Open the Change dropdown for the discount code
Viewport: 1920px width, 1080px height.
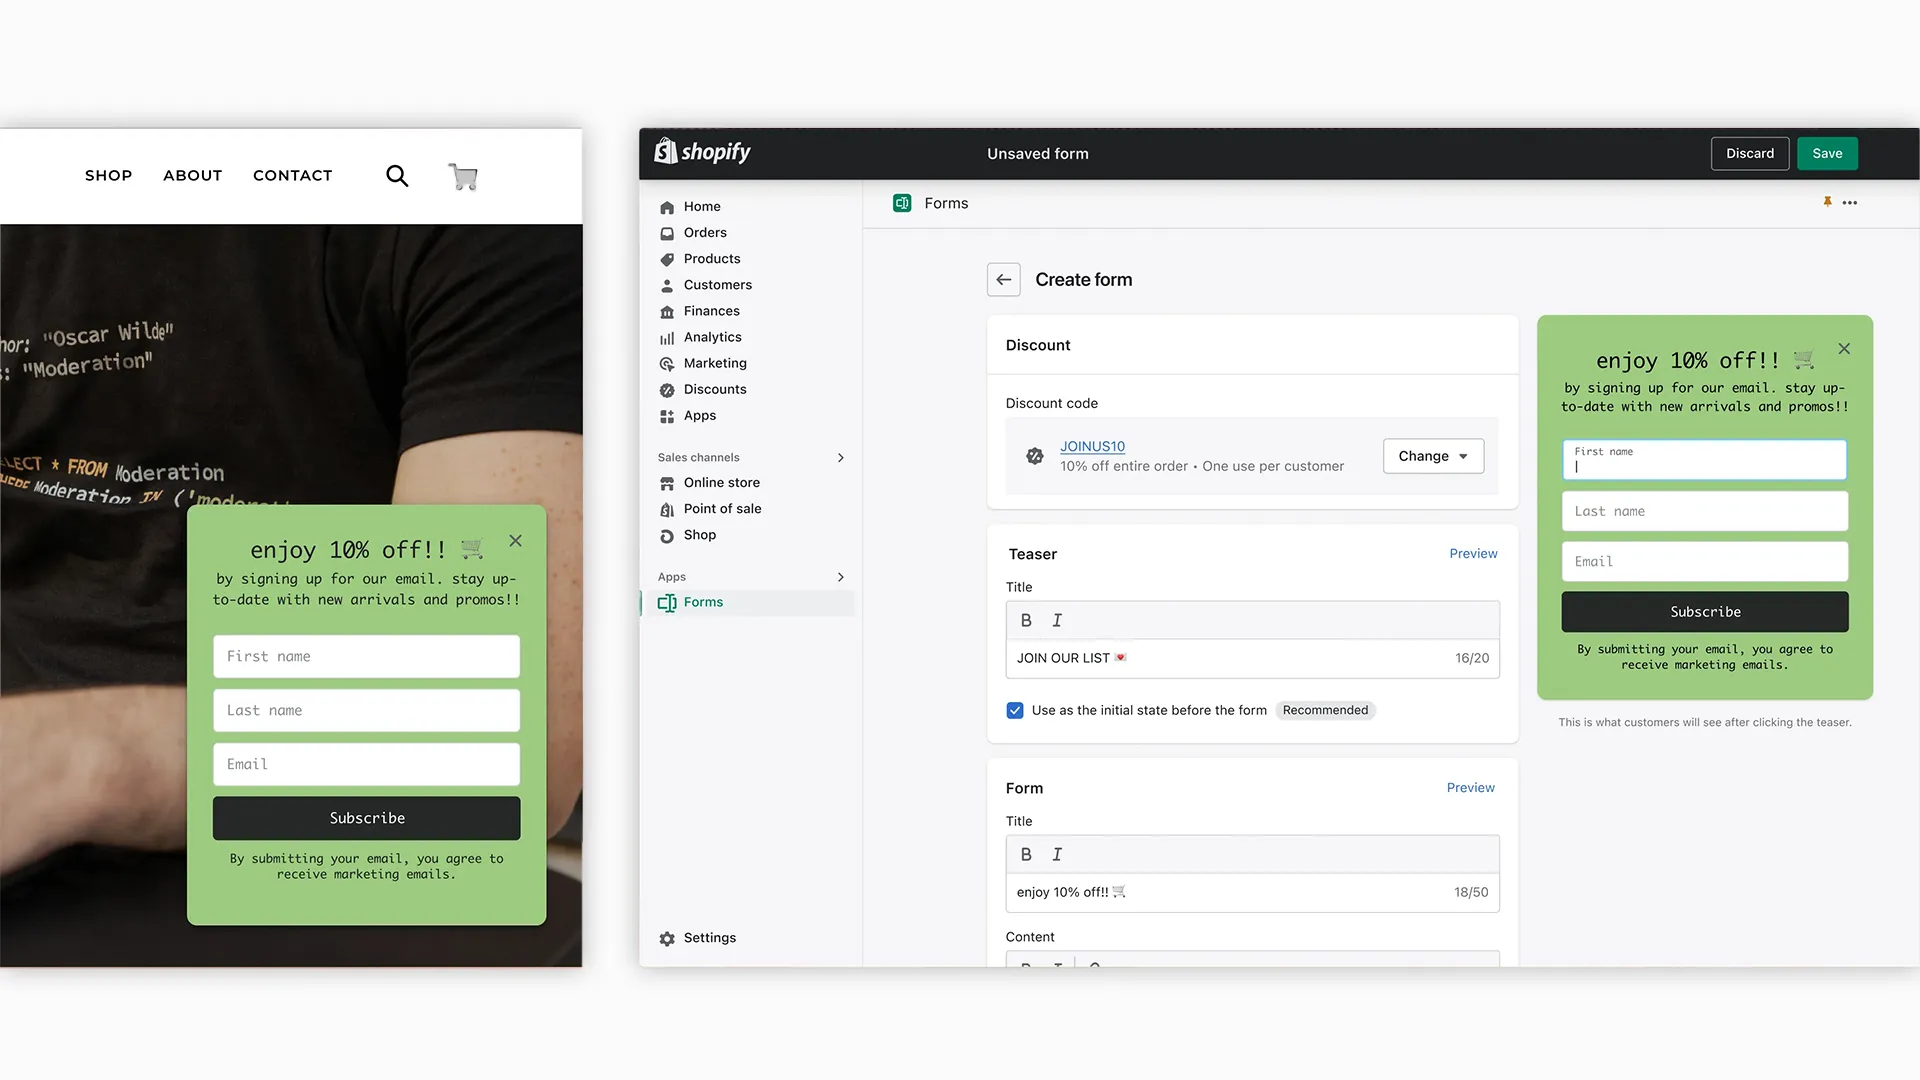[x=1433, y=456]
